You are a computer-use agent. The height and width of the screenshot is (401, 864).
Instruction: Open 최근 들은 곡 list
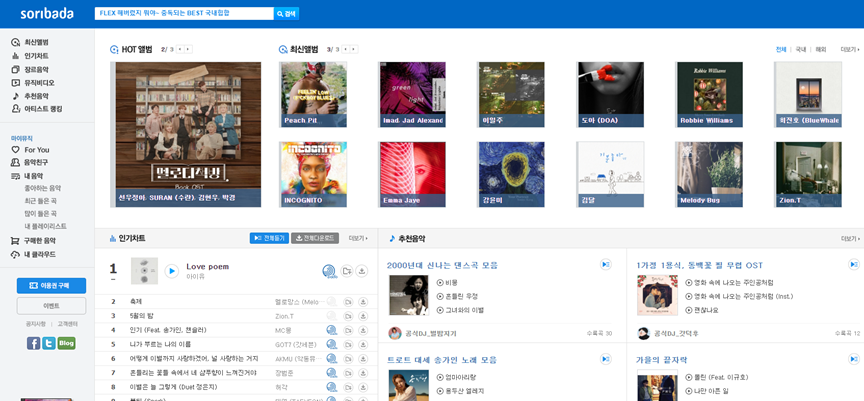point(40,200)
